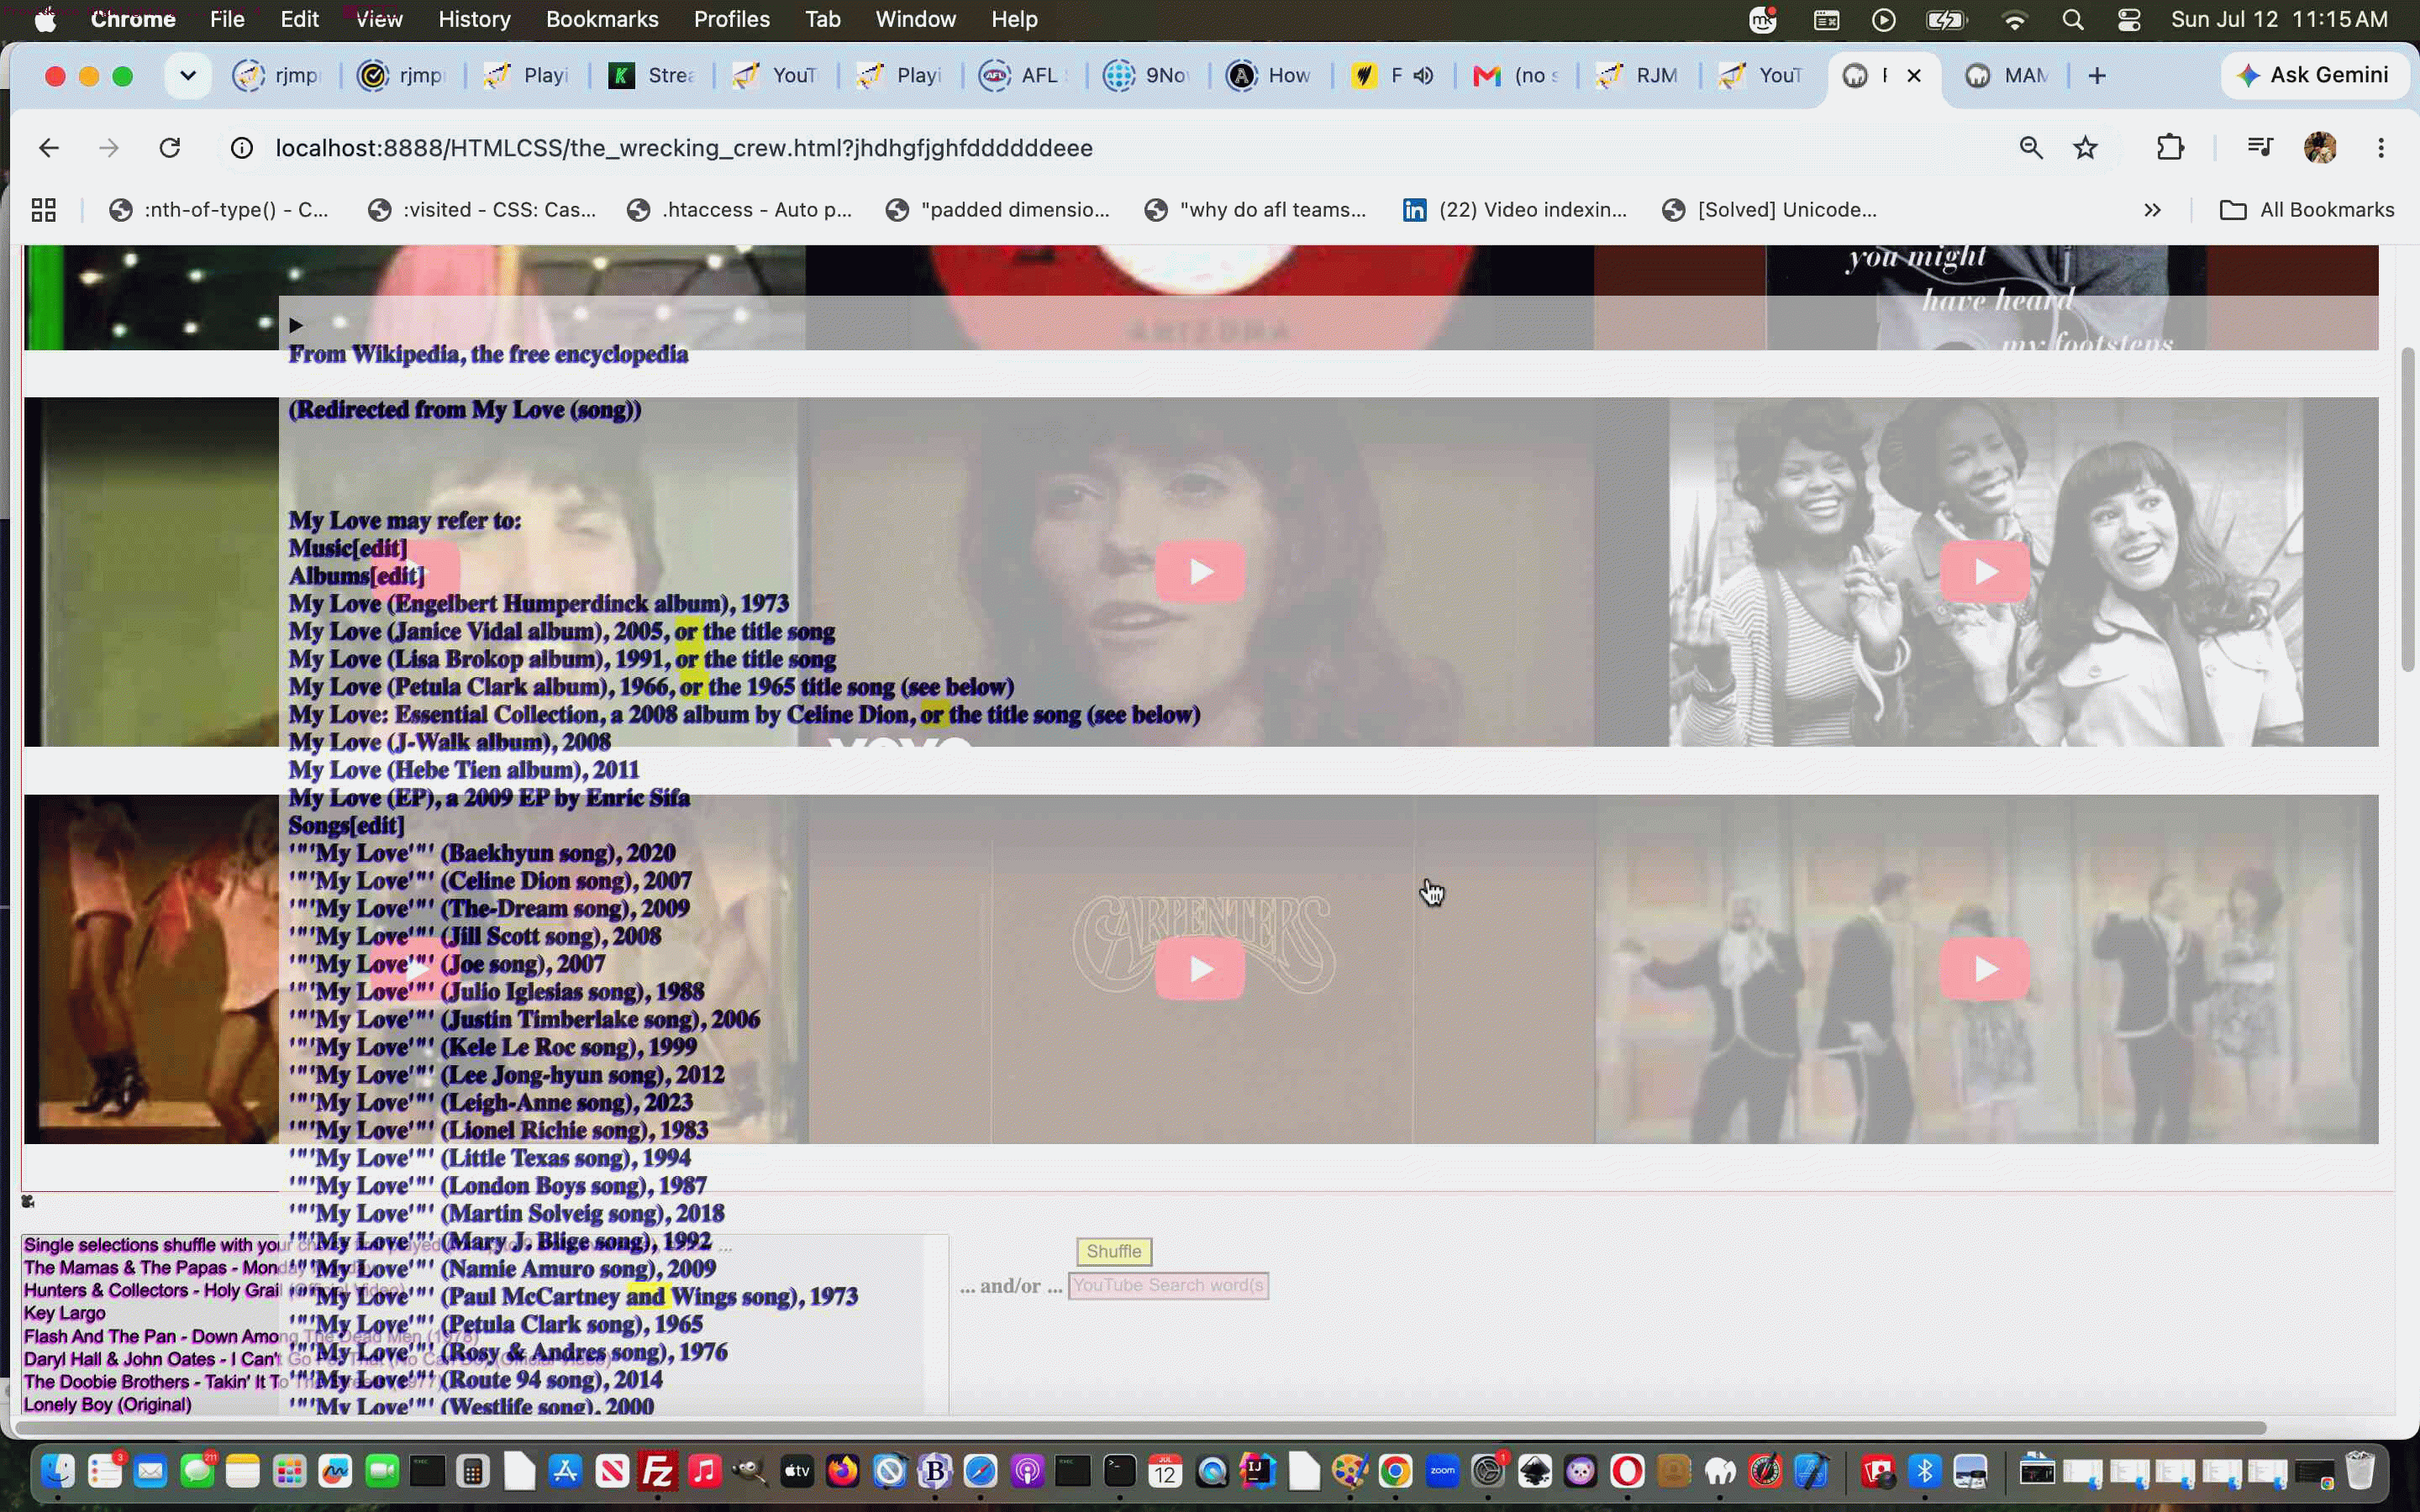
Task: Switch to the Gmail (no s tab
Action: [x=1516, y=76]
